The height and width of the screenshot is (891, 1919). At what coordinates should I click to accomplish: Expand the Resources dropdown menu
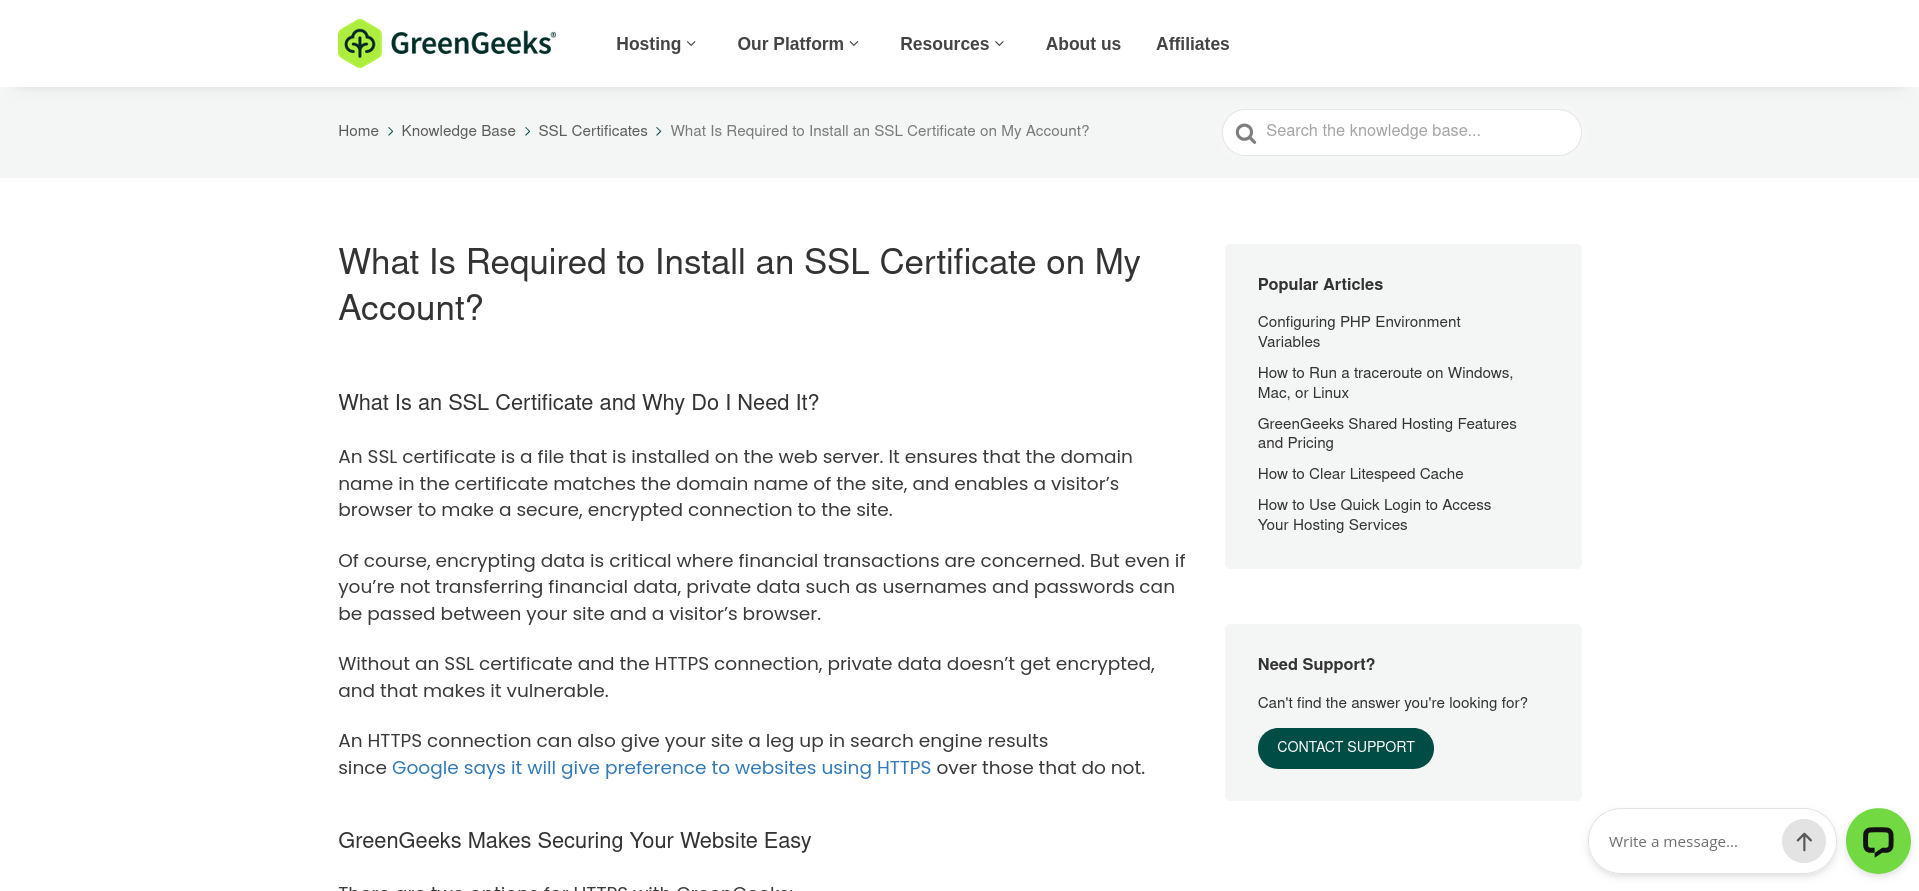point(952,44)
